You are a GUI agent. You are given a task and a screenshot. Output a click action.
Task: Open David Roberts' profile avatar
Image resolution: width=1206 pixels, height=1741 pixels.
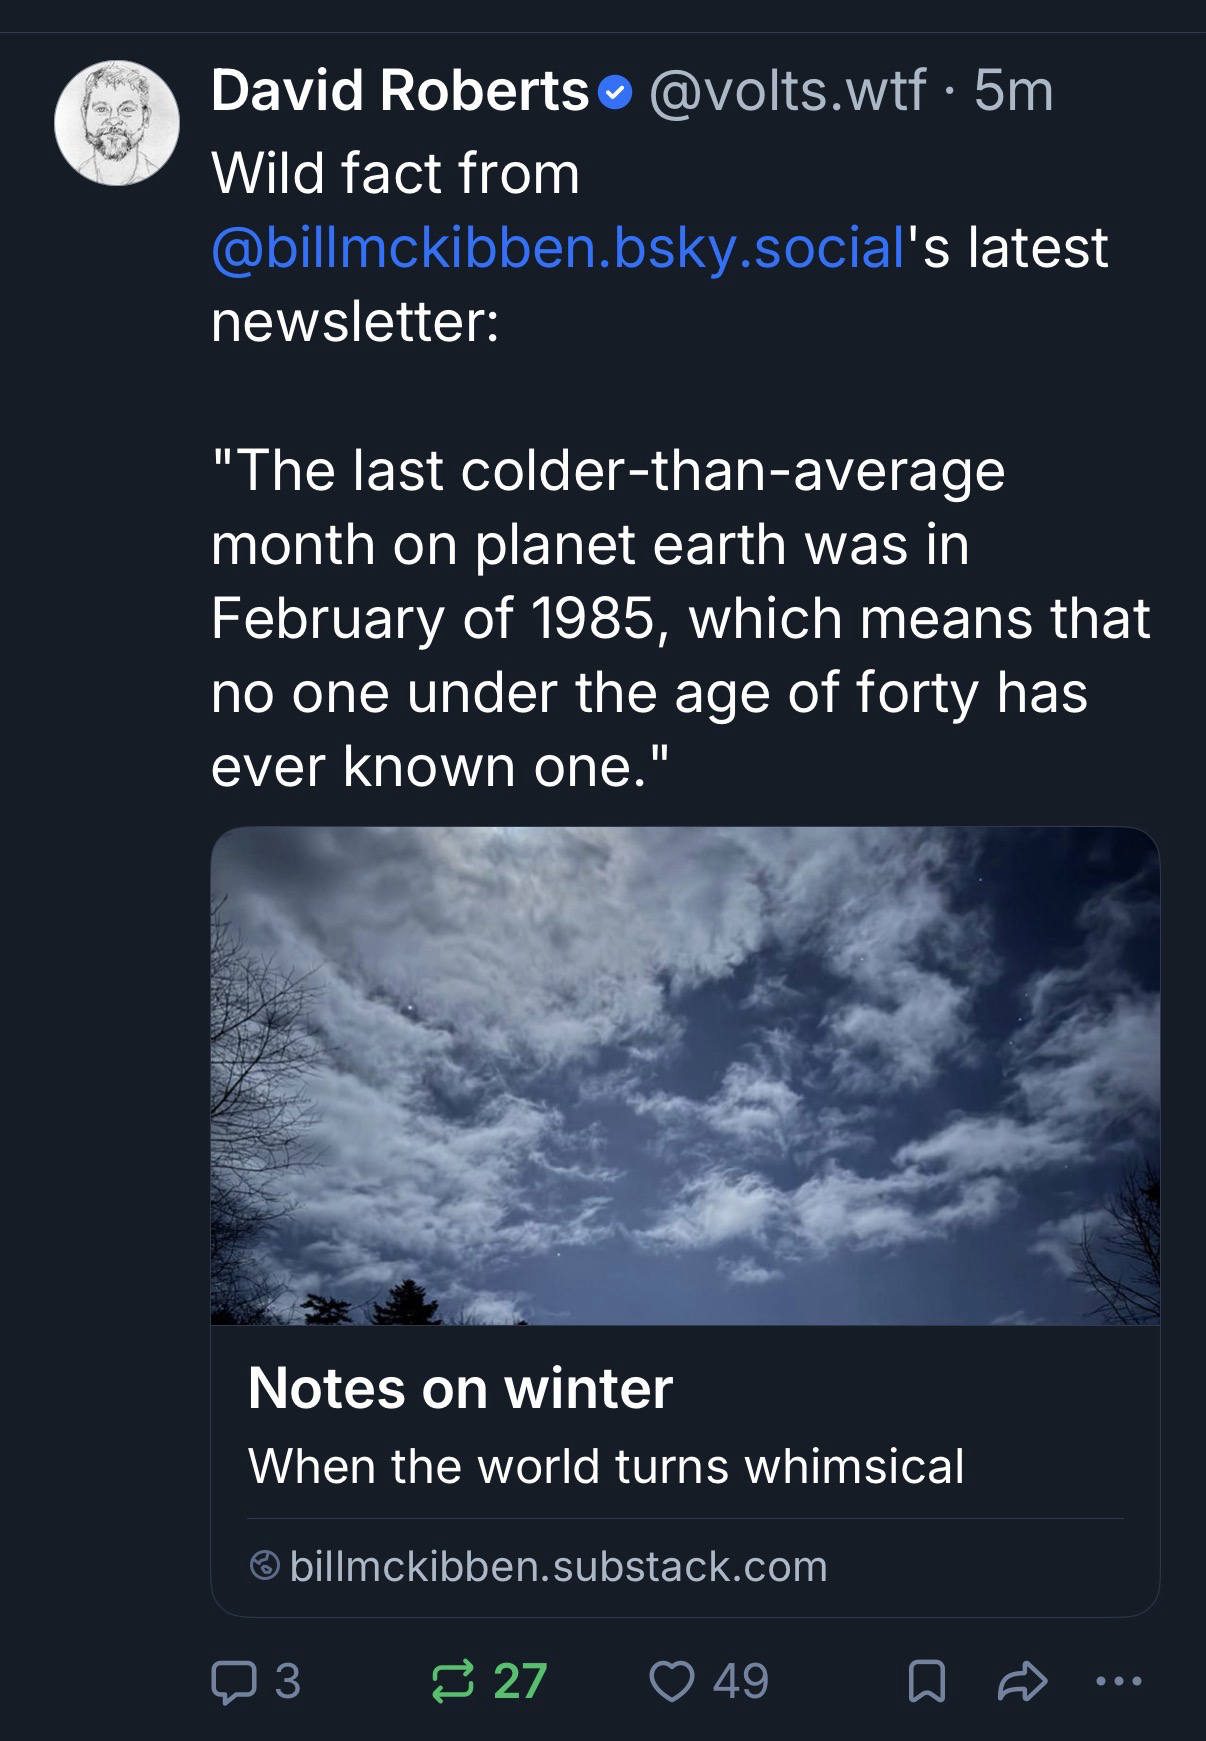coord(117,123)
